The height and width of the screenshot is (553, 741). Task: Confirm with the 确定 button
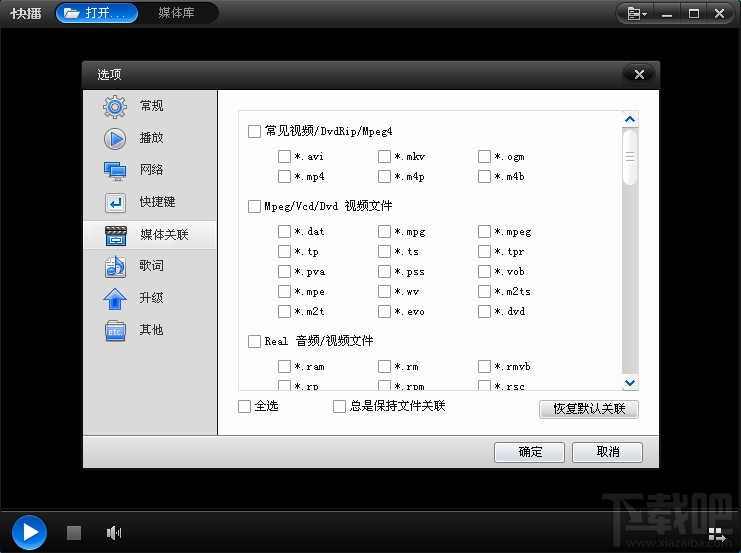click(x=529, y=452)
